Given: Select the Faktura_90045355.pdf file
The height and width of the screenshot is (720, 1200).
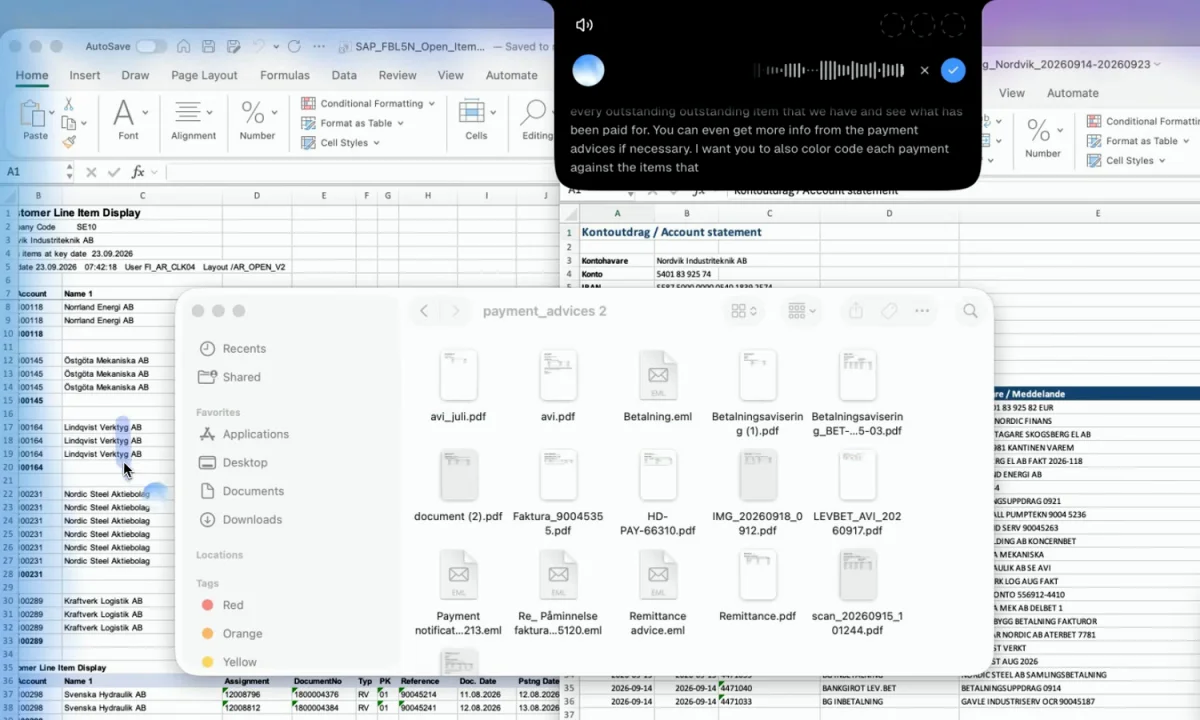Looking at the screenshot, I should point(558,493).
